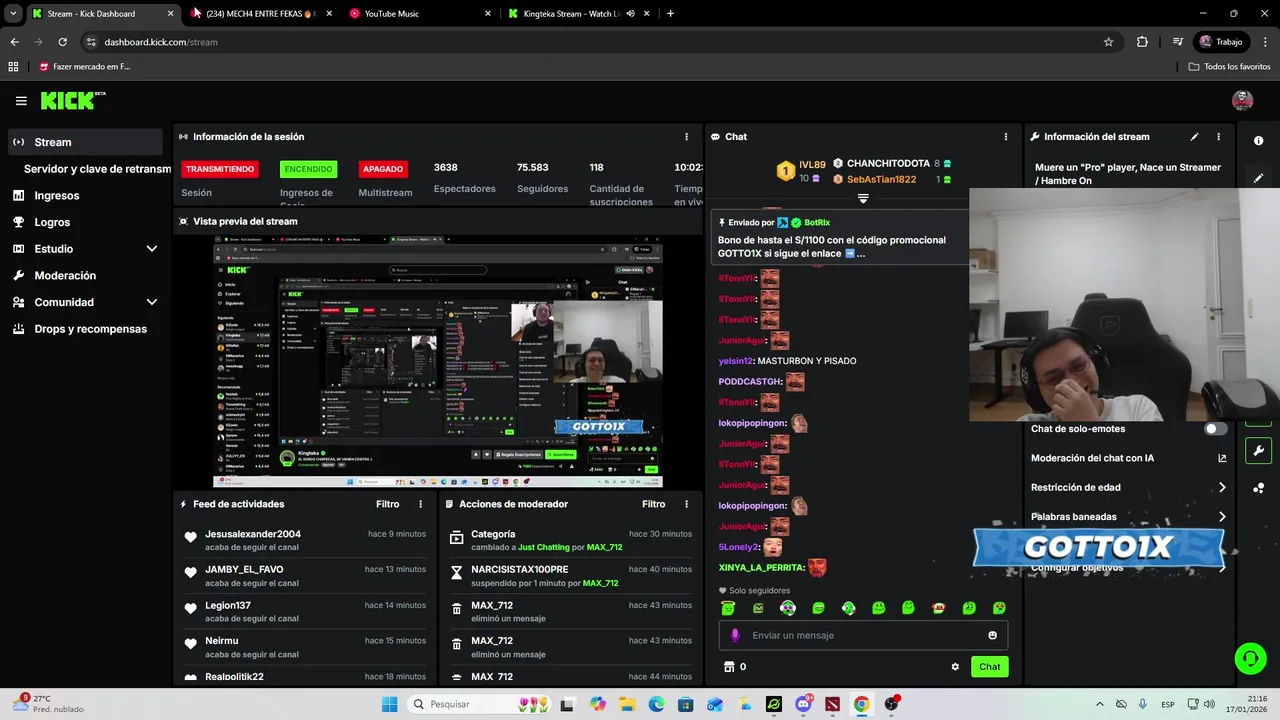Image resolution: width=1280 pixels, height=720 pixels.
Task: Open Restricción de edad settings
Action: (1128, 488)
